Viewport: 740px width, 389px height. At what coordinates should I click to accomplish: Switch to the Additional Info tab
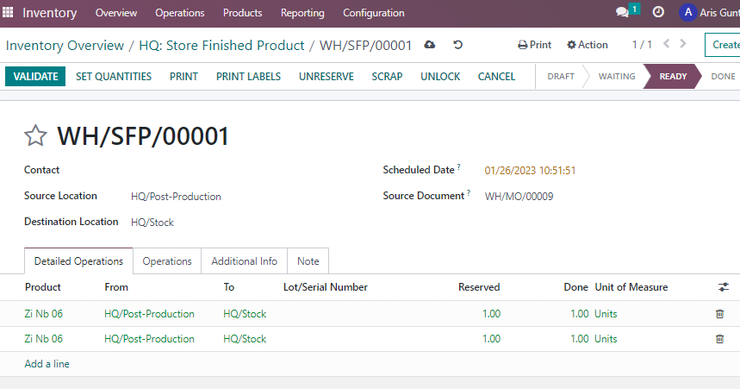(244, 261)
